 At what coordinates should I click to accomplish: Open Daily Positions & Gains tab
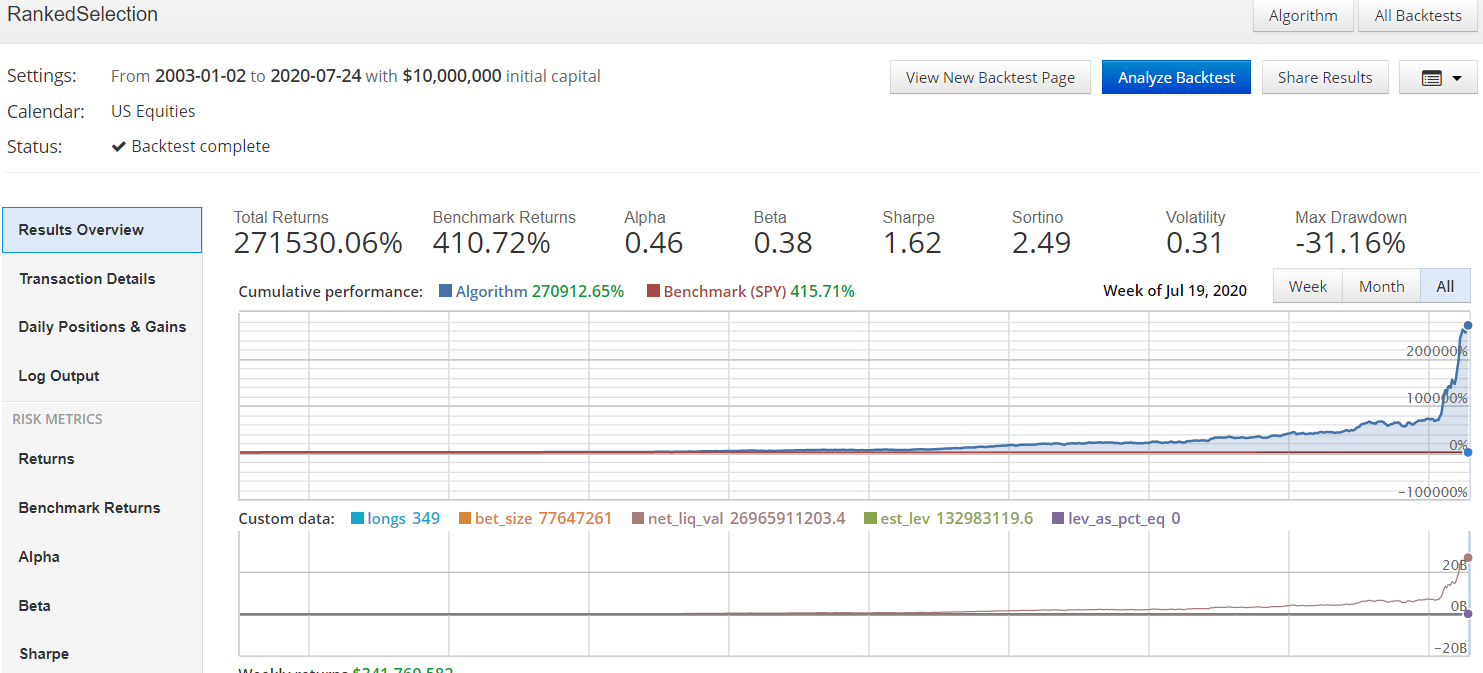click(102, 327)
